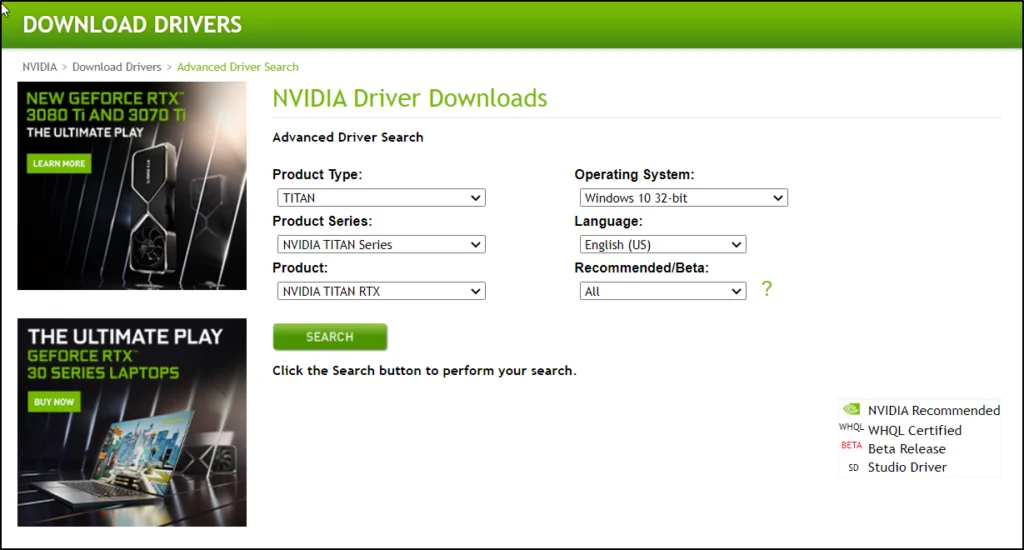Click the SD Studio Driver icon
This screenshot has width=1024, height=550.
[x=853, y=467]
